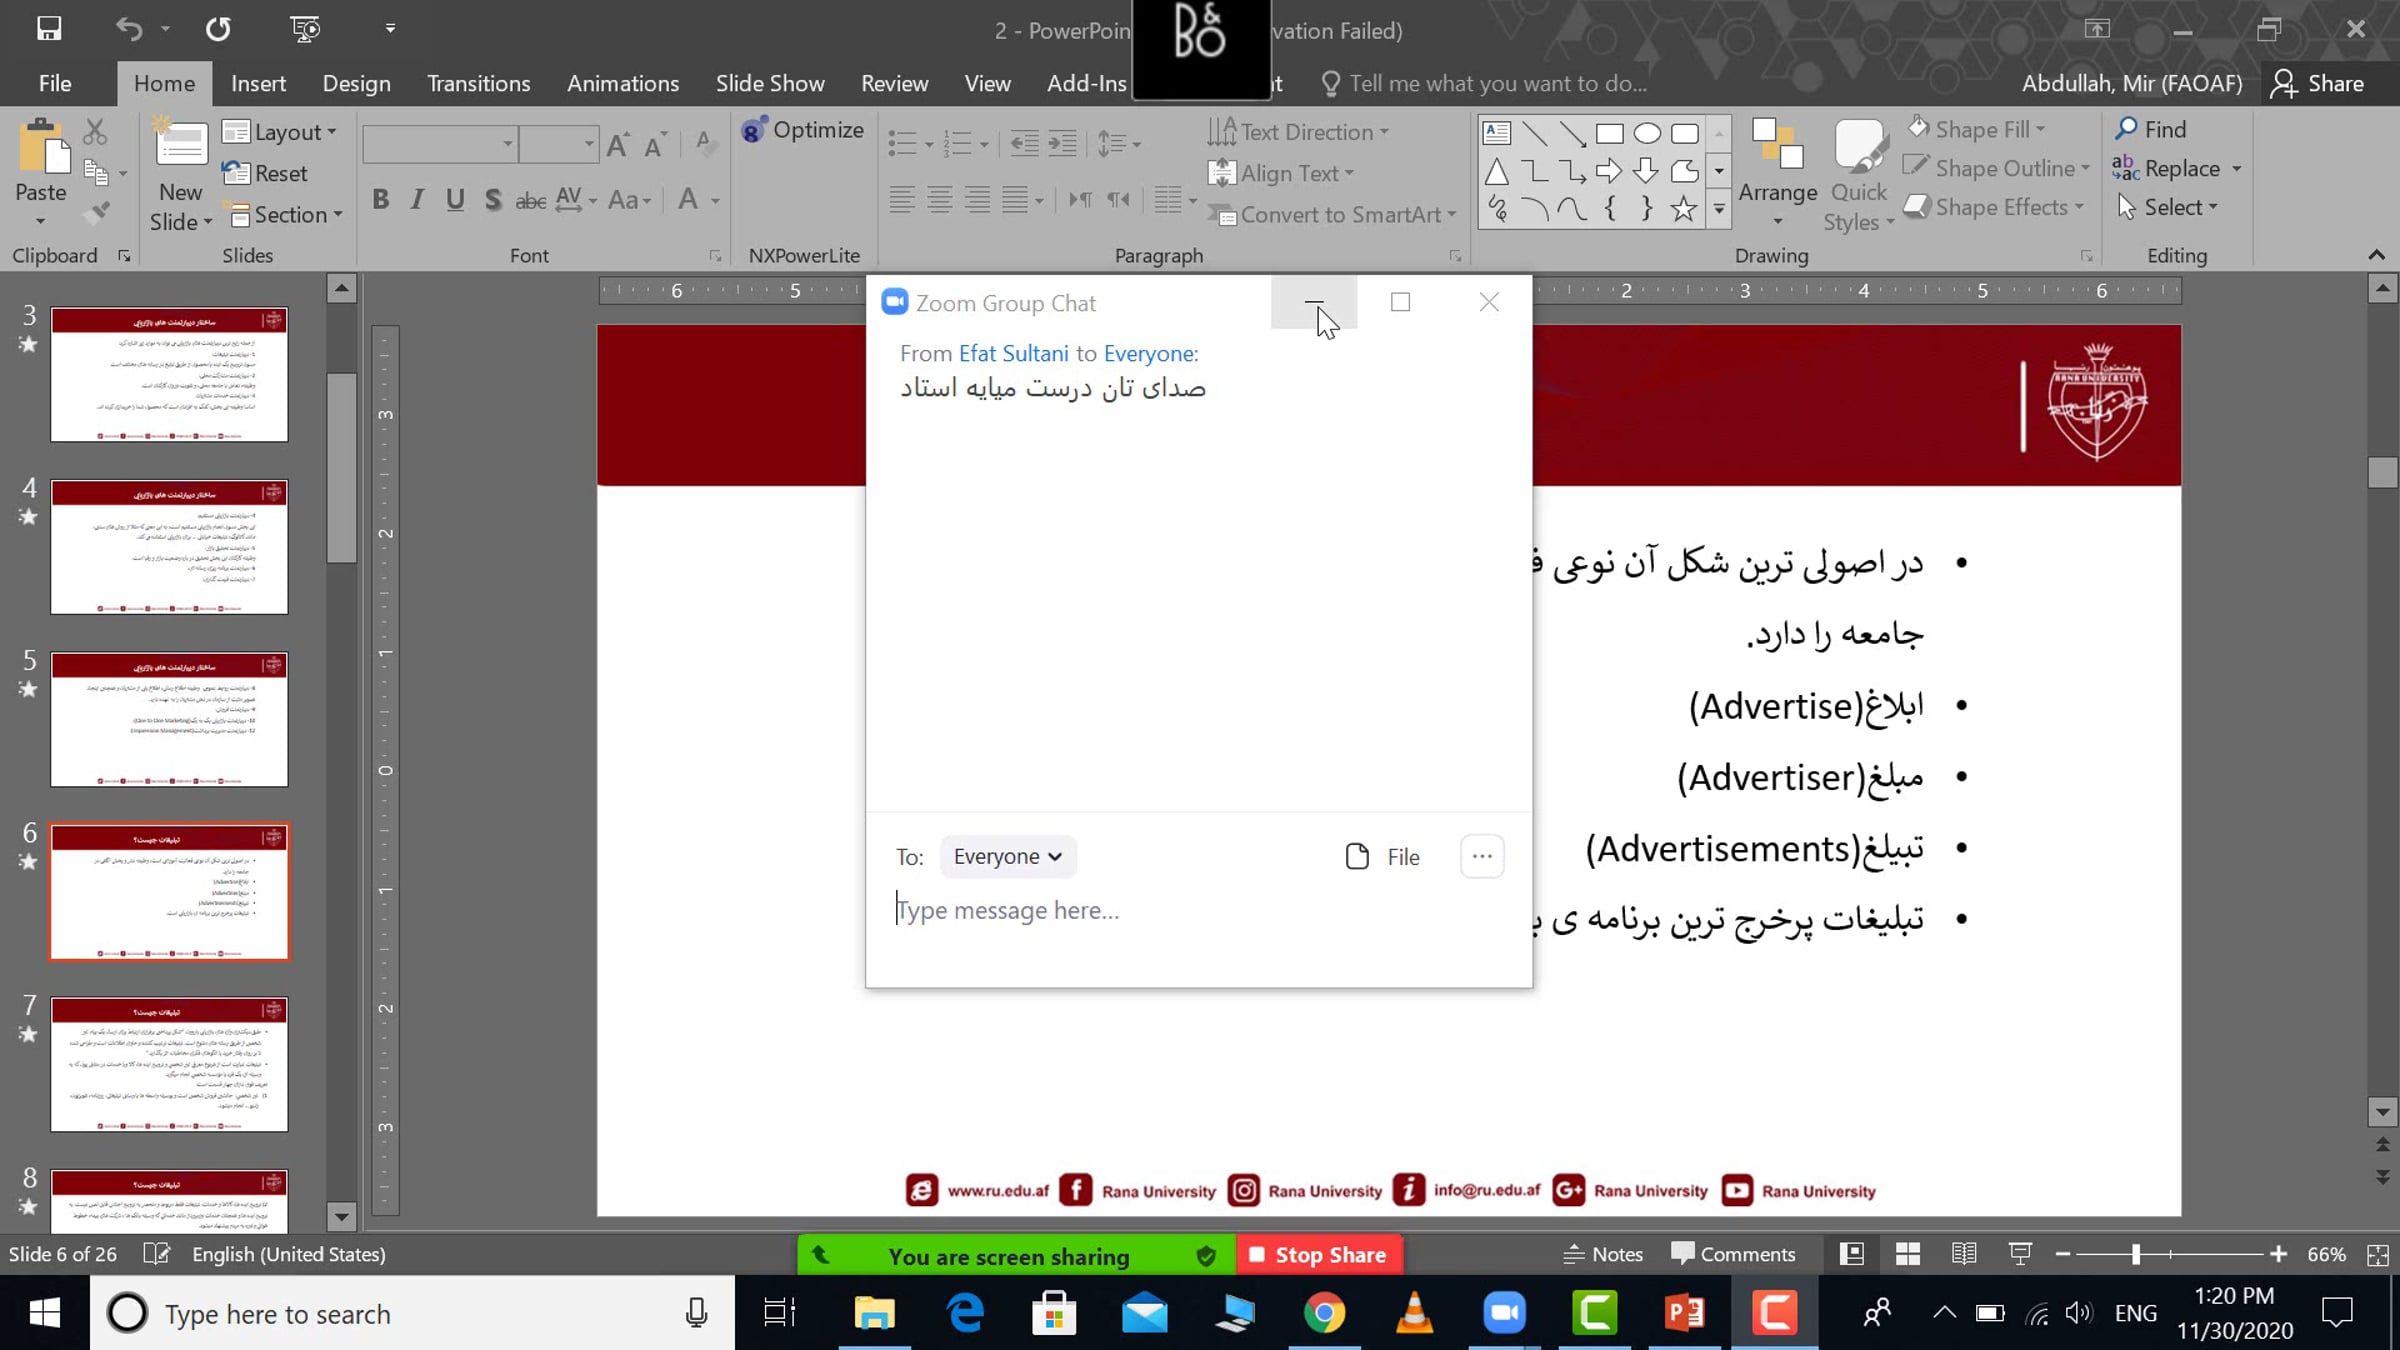The height and width of the screenshot is (1350, 2400).
Task: Switch to the Slide Show tab
Action: [x=770, y=83]
